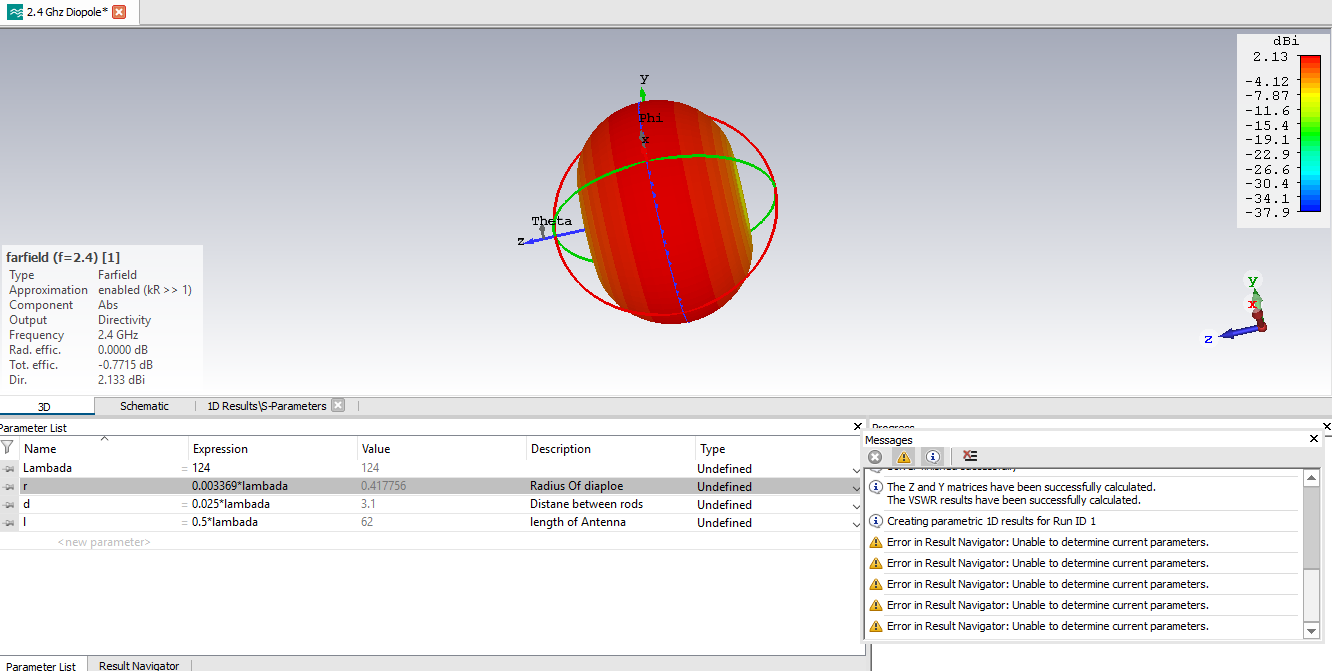1332x671 pixels.
Task: Toggle the warning messages filter icon
Action: pyautogui.click(x=904, y=456)
